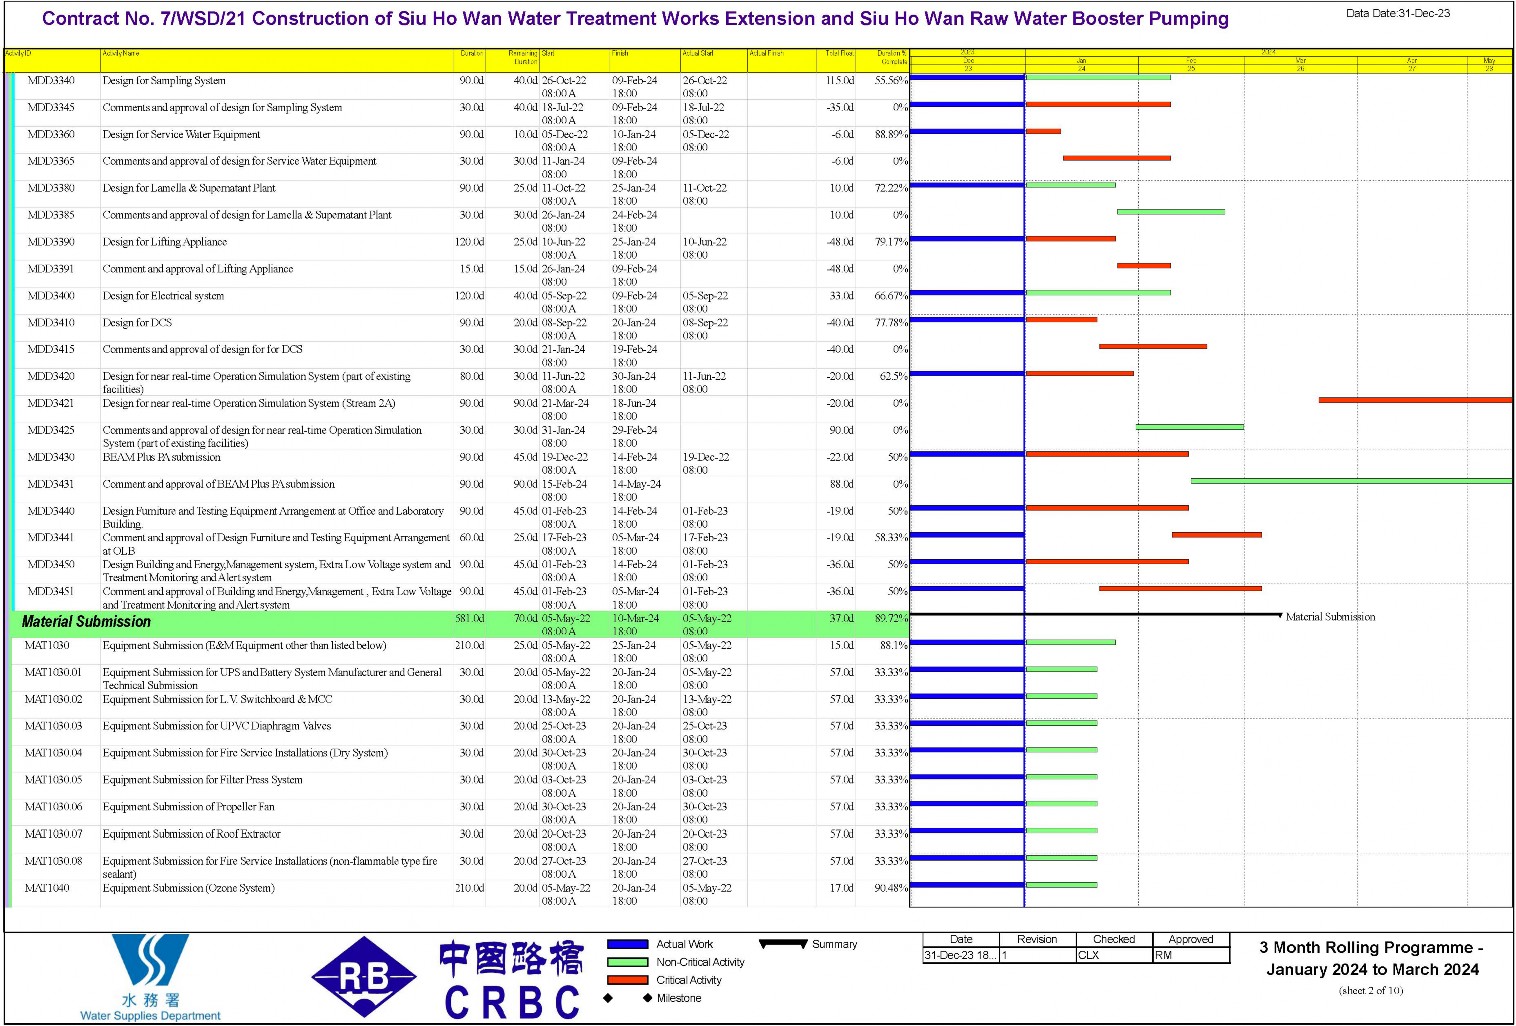The height and width of the screenshot is (1026, 1516).
Task: Click the green Gantt bar for MDD3425
Action: coord(1190,427)
